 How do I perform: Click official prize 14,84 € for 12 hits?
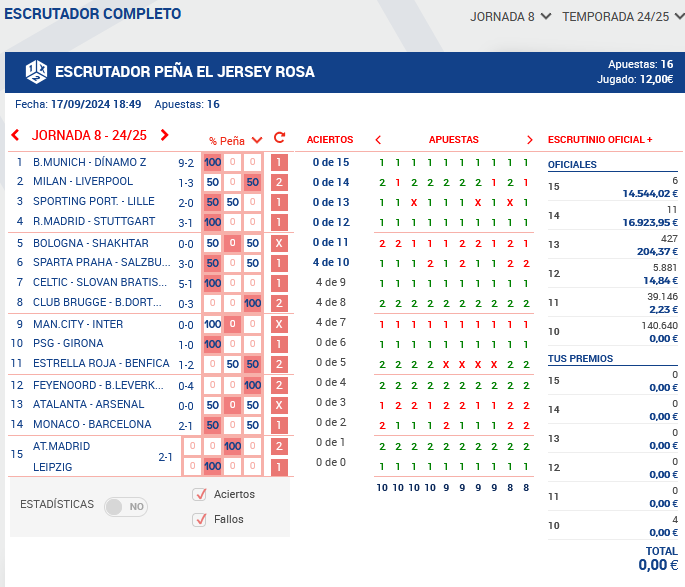[661, 280]
